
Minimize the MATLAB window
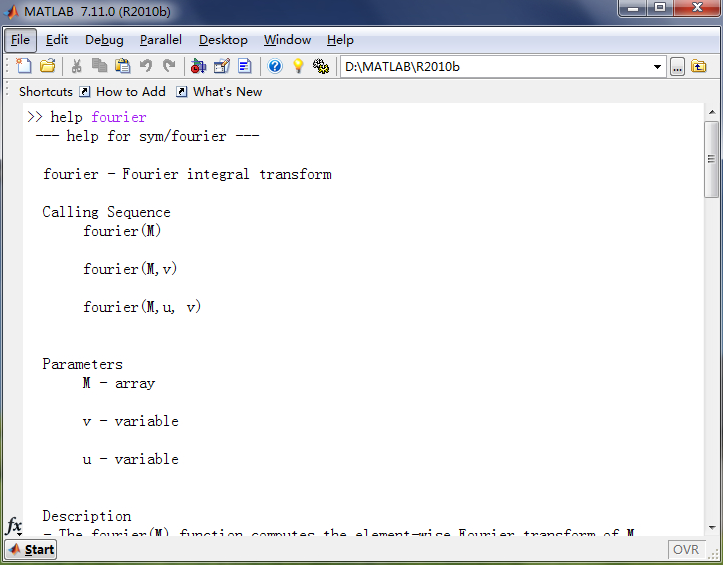633,8
